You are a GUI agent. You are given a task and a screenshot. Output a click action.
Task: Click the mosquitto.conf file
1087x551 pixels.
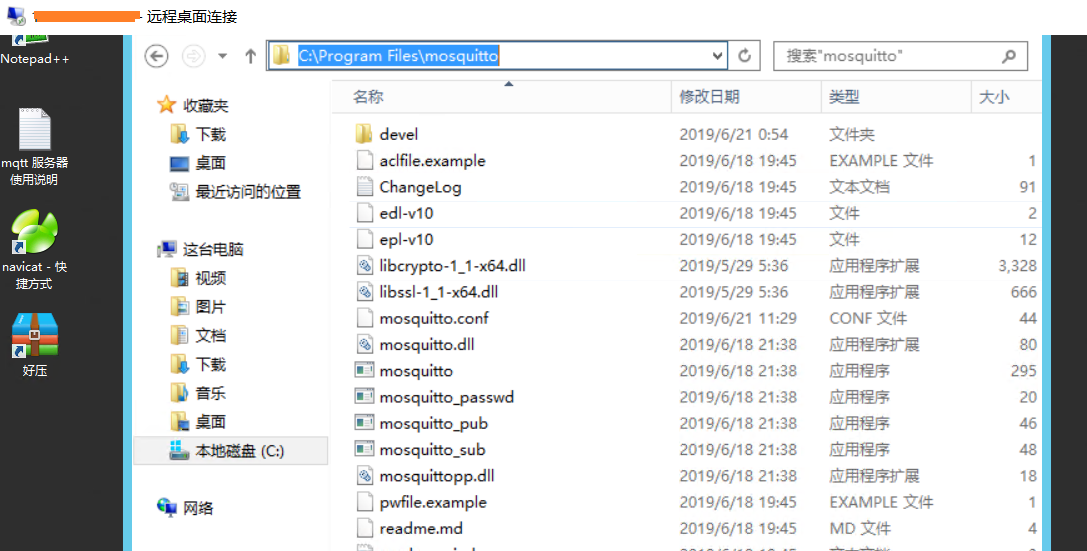click(433, 318)
